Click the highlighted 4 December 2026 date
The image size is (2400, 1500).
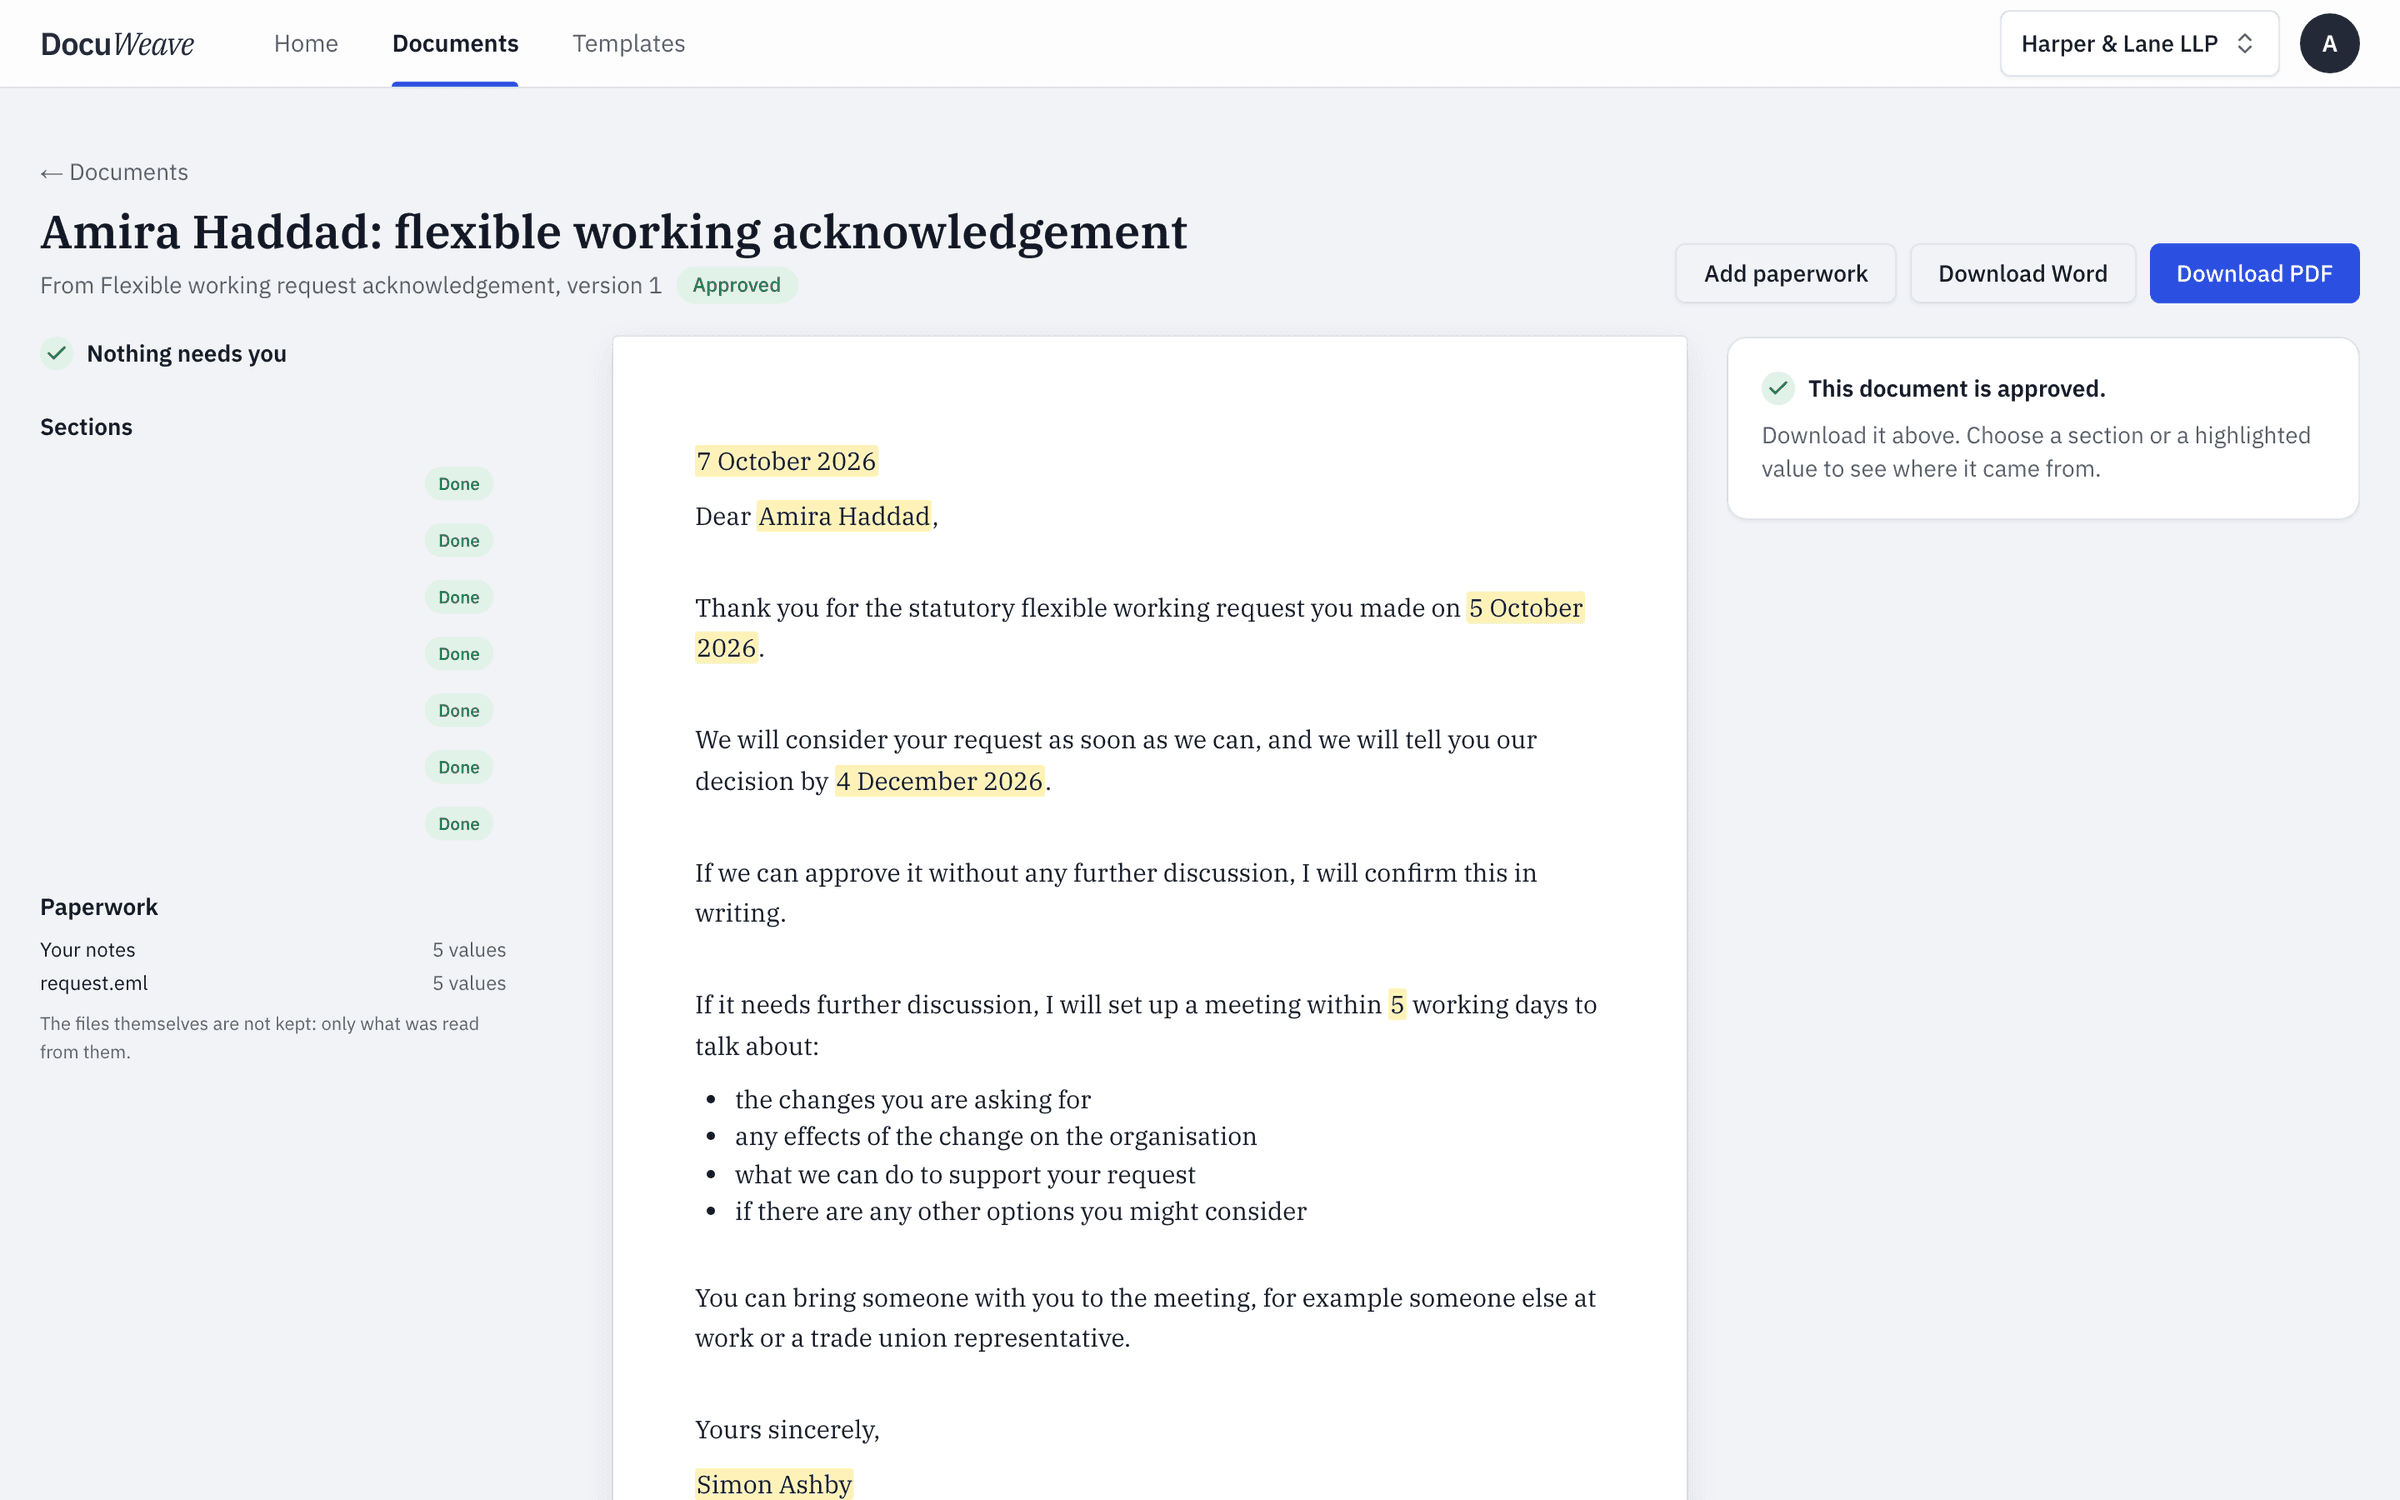(939, 781)
